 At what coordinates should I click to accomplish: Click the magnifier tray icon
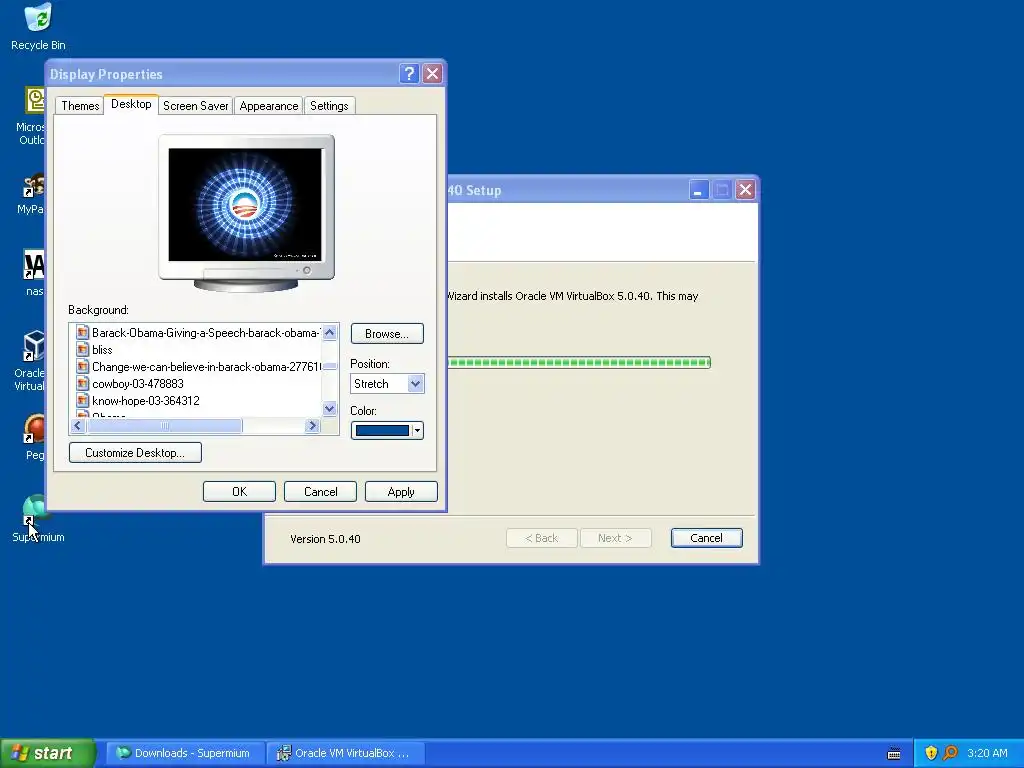(950, 753)
